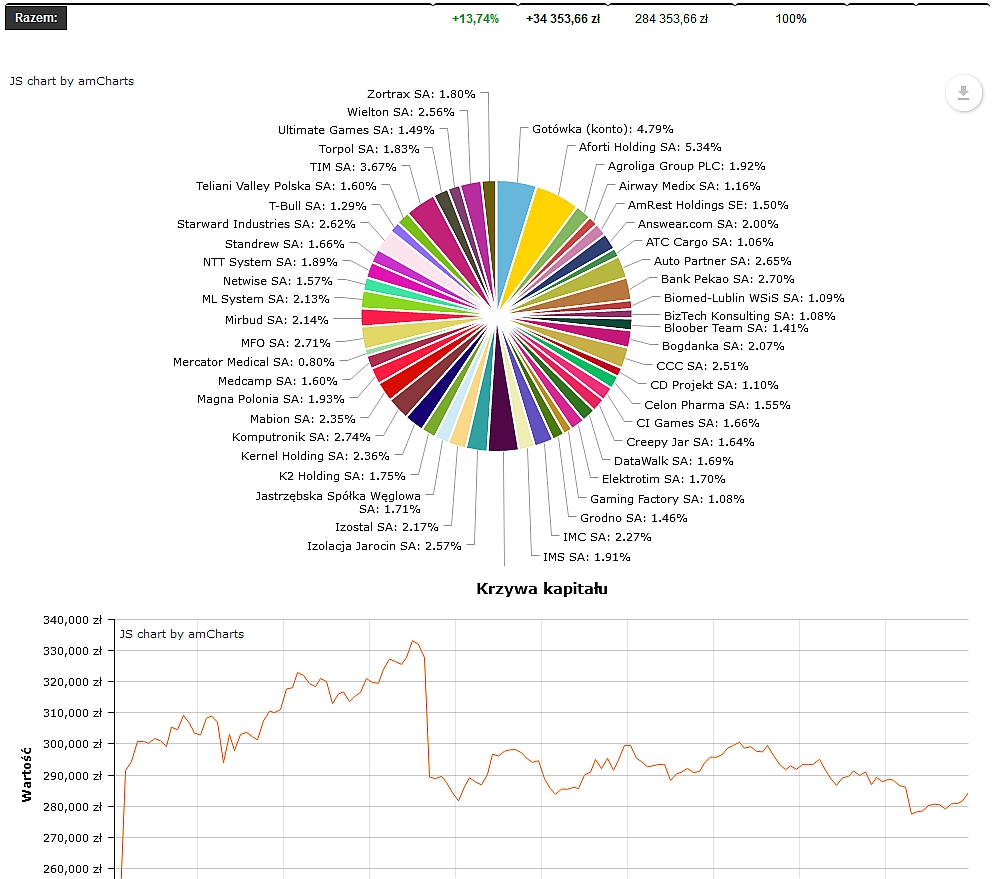The width and height of the screenshot is (997, 879).
Task: Select label 'Celon Pharma SA: 1.55%'
Action: [x=717, y=405]
